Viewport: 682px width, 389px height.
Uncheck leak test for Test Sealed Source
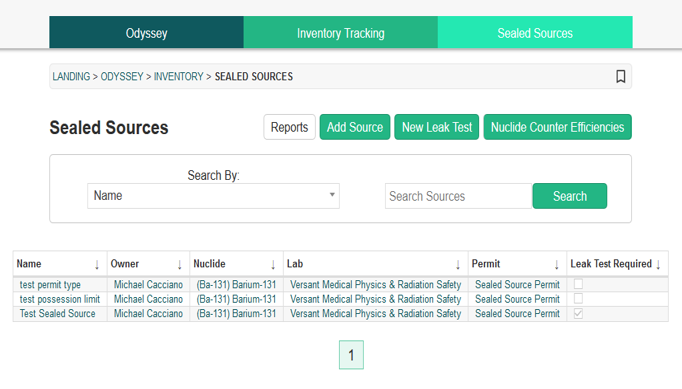click(x=578, y=313)
